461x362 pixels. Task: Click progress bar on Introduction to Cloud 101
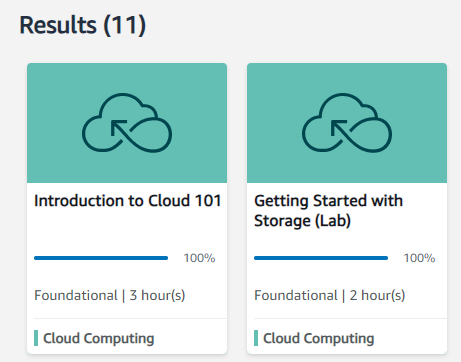pos(101,258)
